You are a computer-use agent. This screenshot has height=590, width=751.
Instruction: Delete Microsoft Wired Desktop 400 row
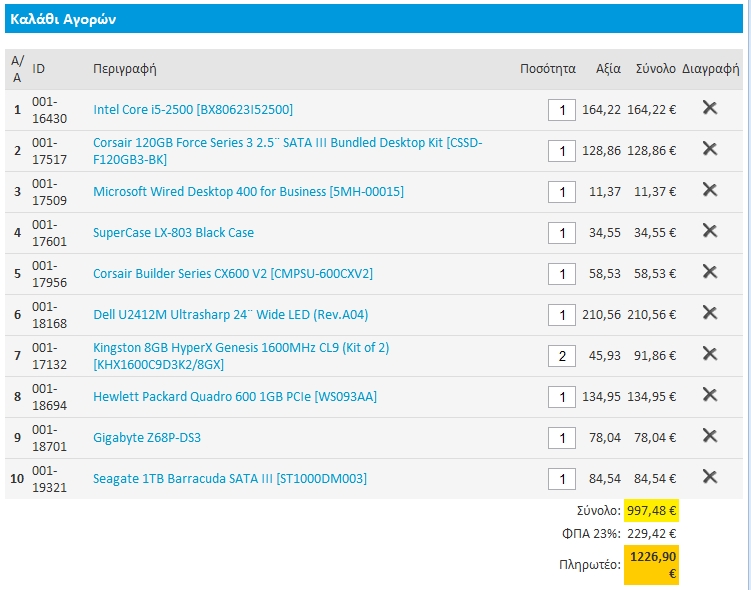tap(710, 190)
